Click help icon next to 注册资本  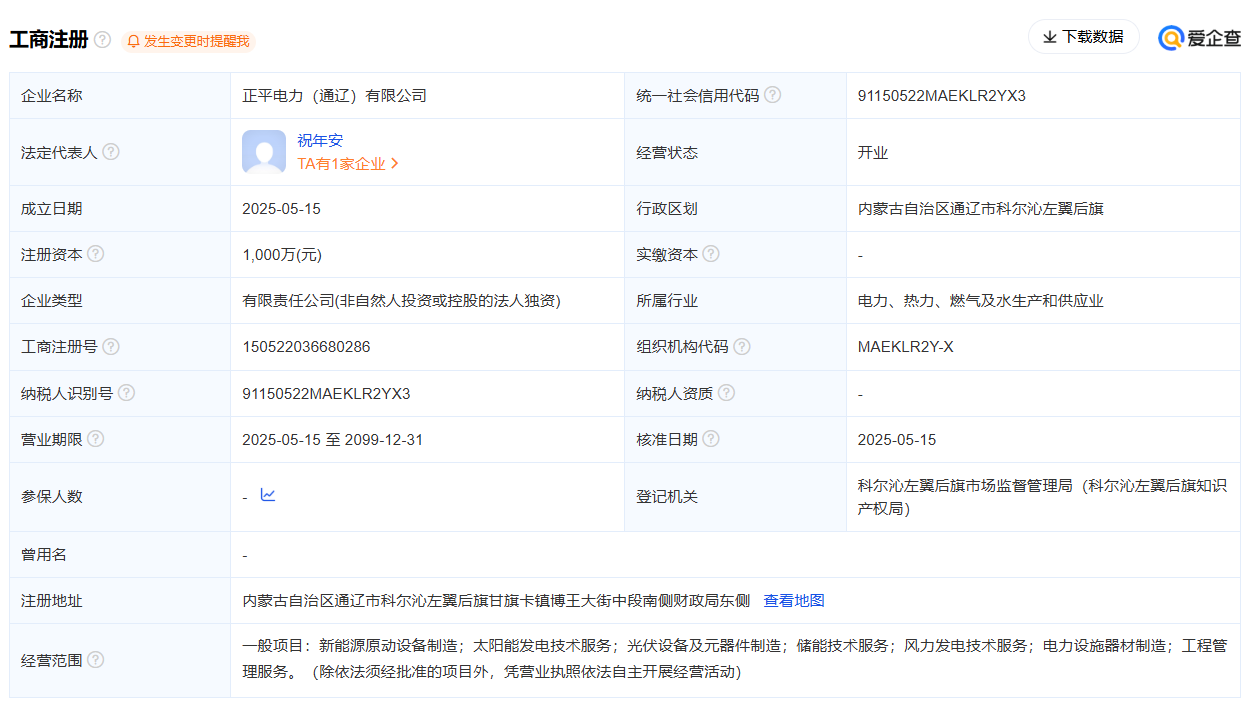pos(96,254)
